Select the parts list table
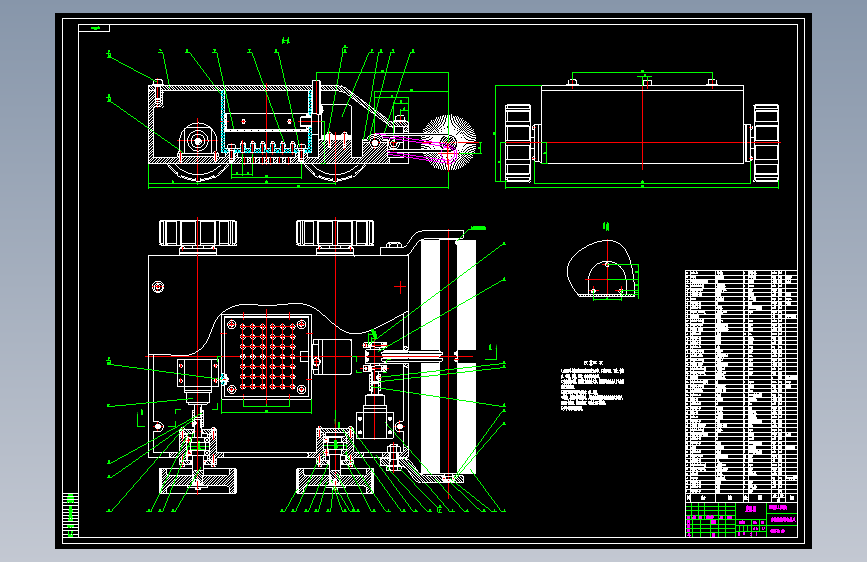This screenshot has height=562, width=867. tap(741, 386)
